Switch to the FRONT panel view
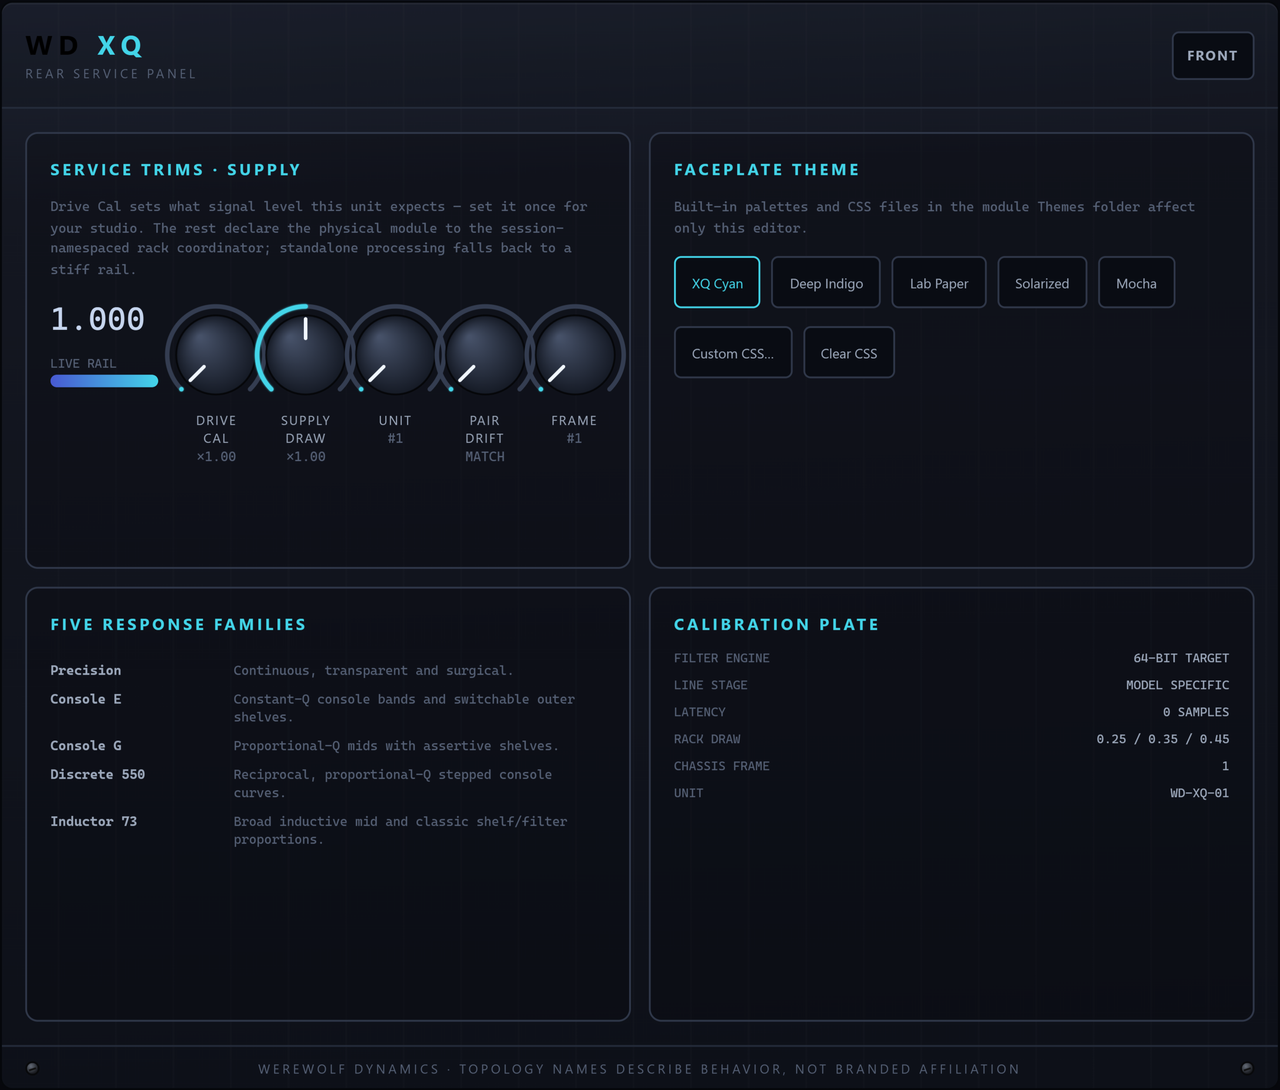 (x=1212, y=56)
